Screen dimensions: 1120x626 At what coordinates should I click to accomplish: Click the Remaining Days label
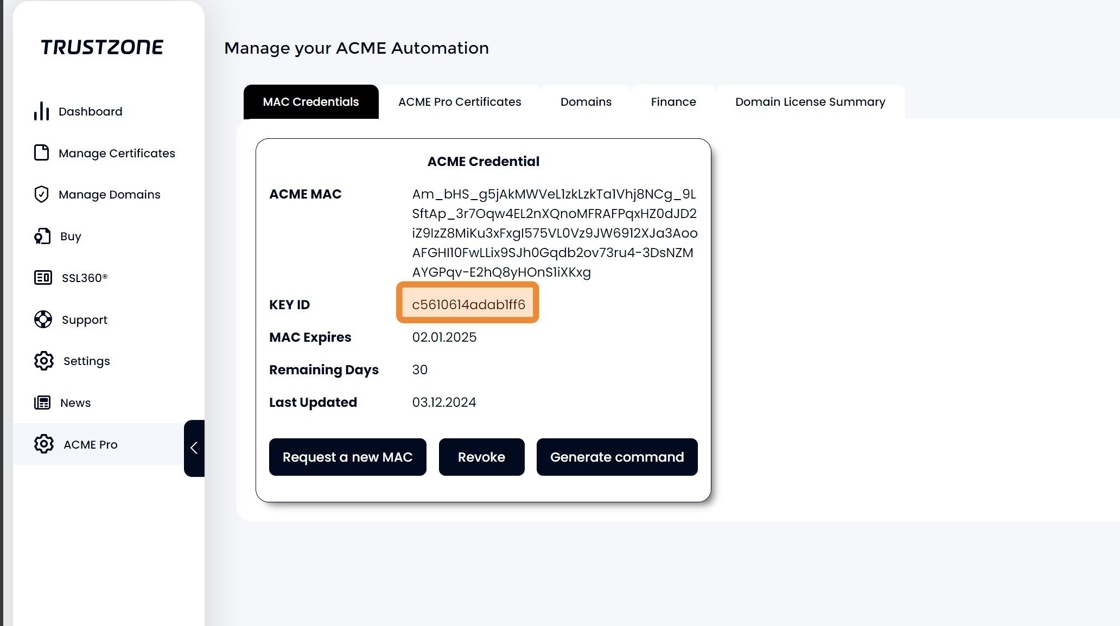click(324, 370)
